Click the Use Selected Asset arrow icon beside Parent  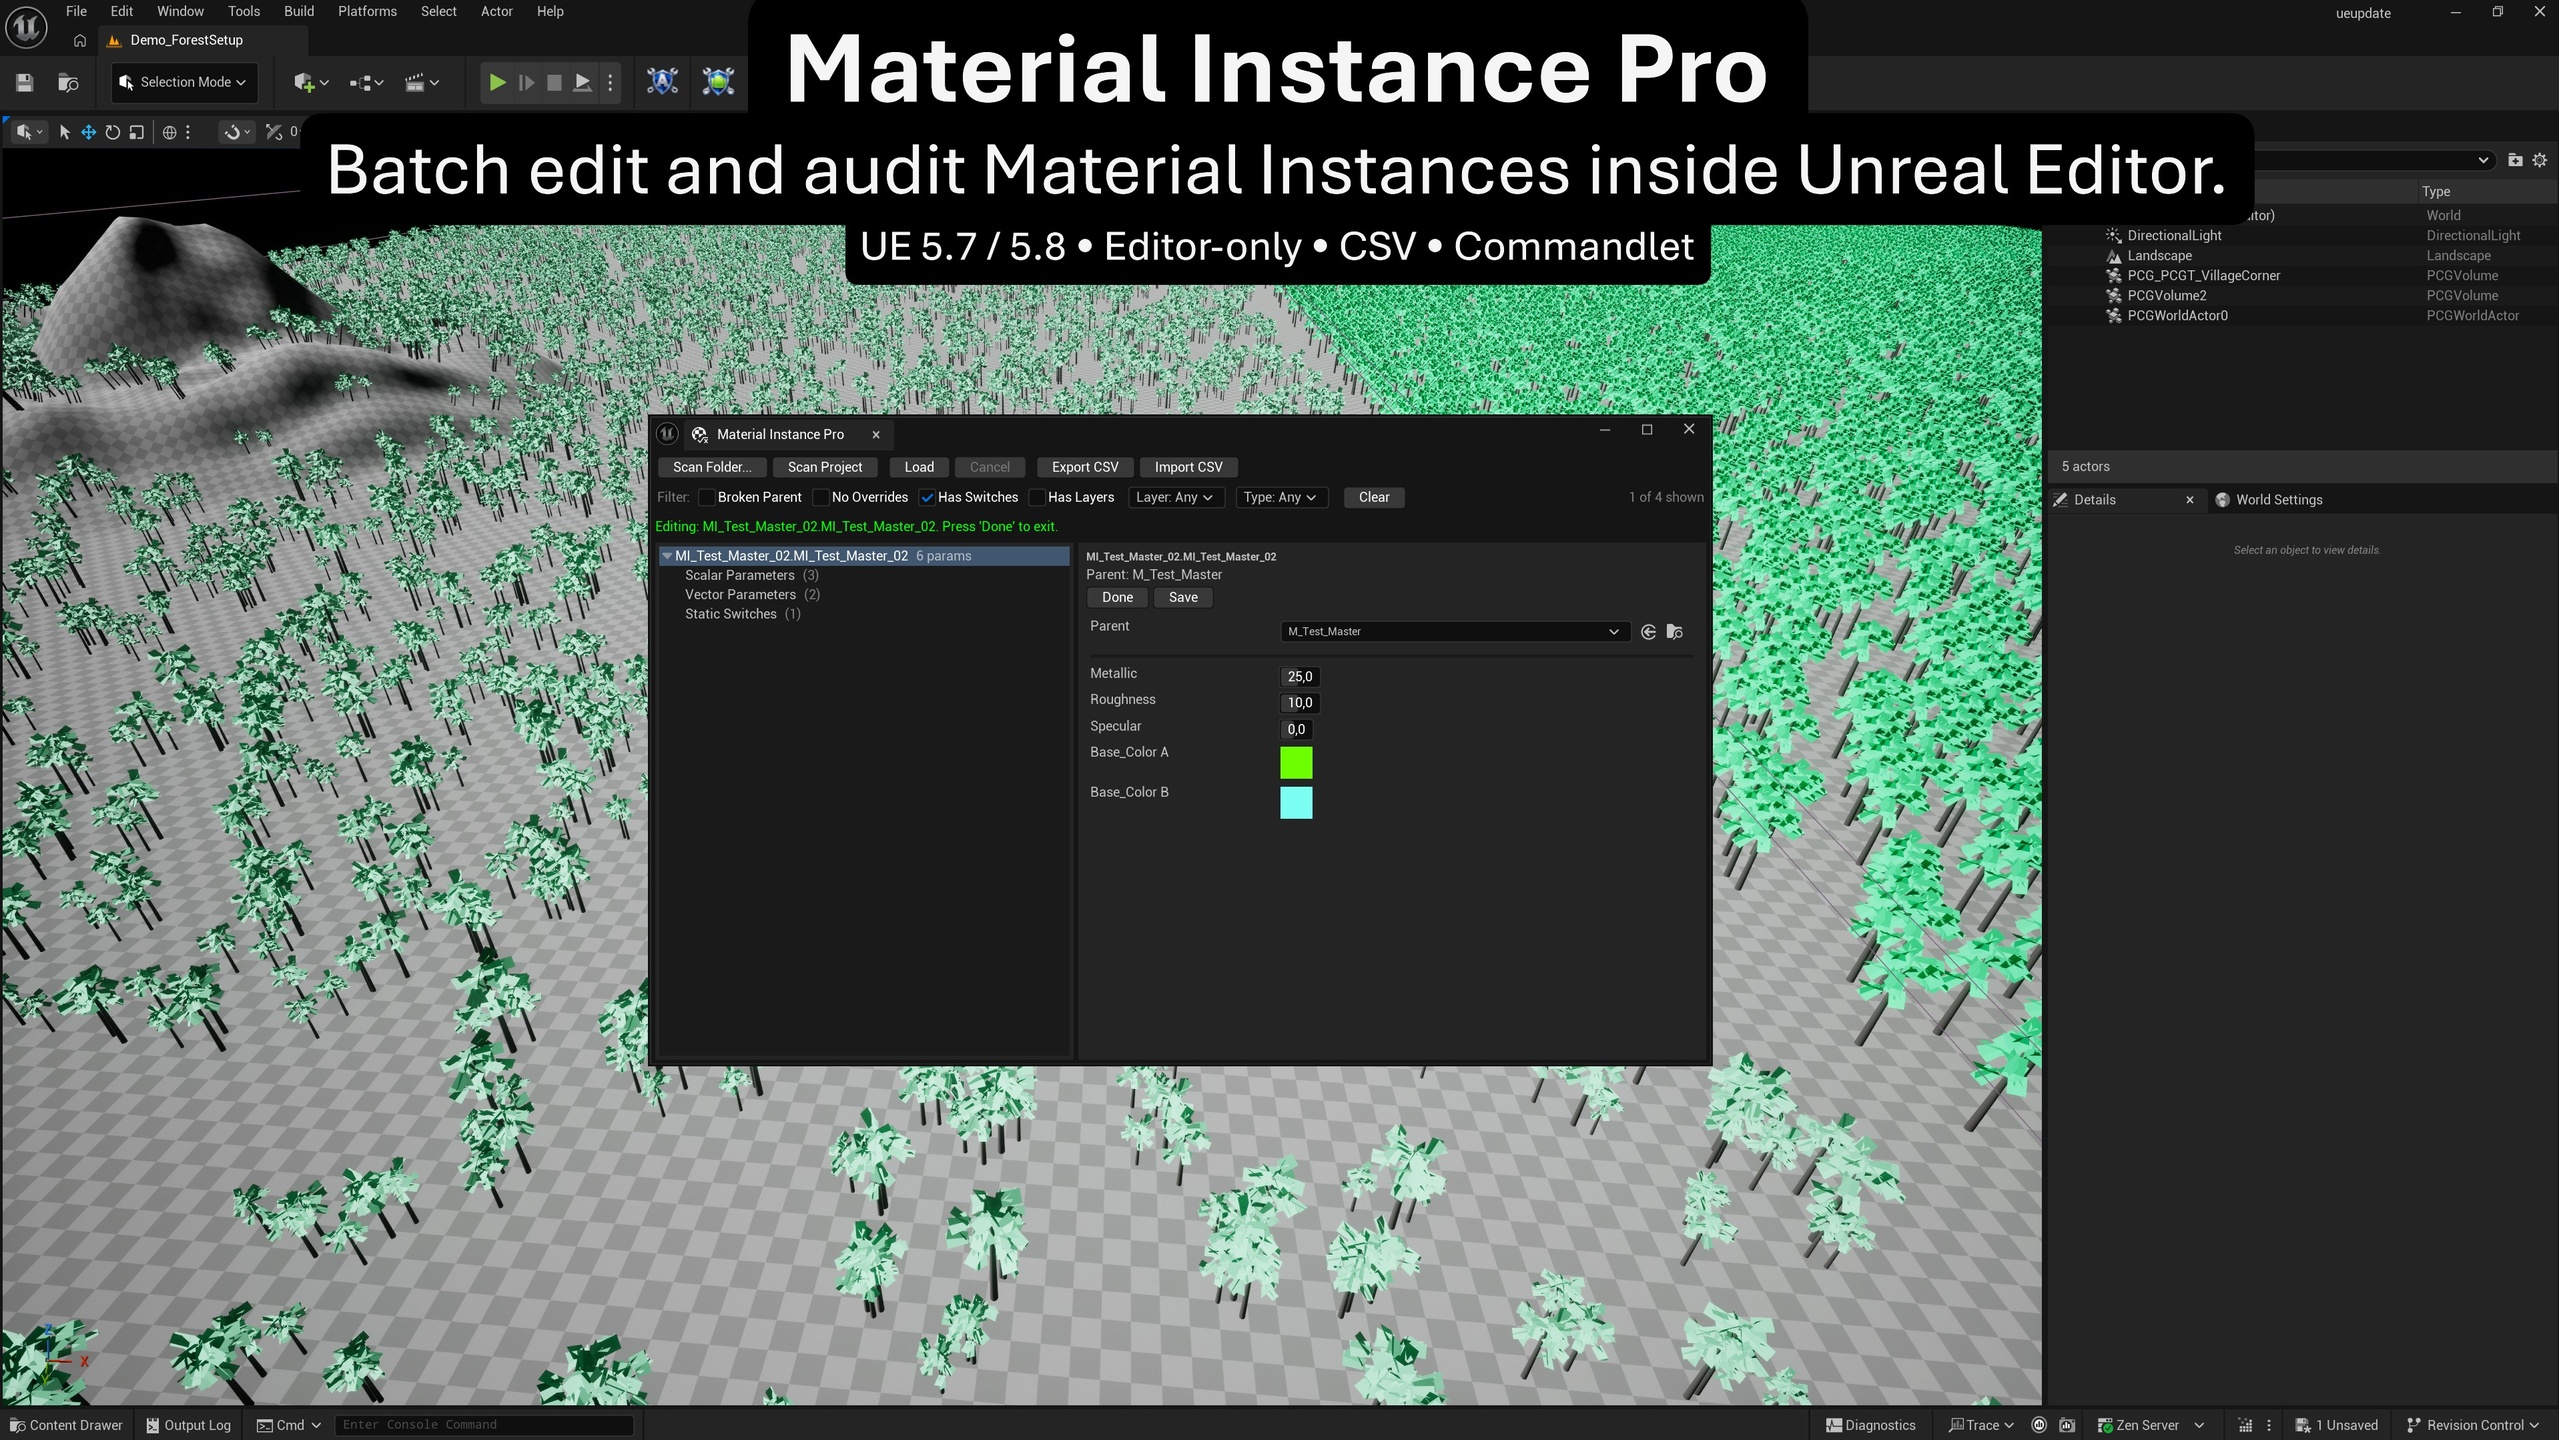click(1648, 632)
